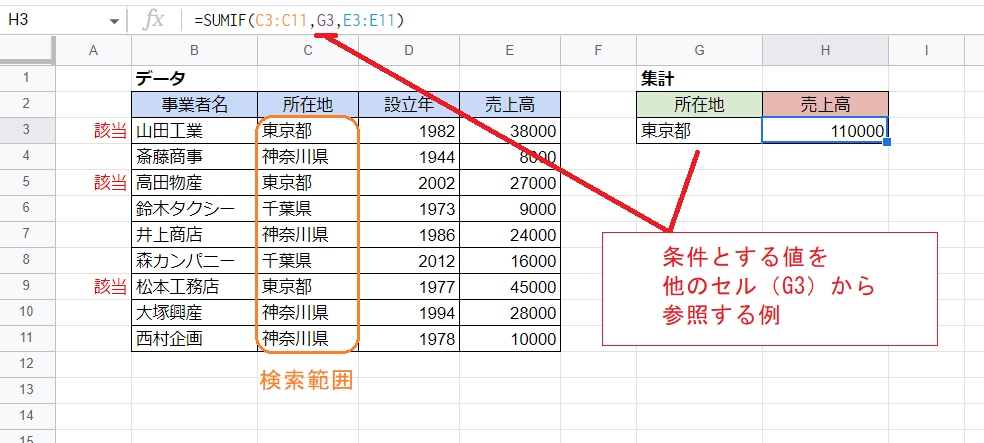Select column B header
984x443 pixels.
(195, 51)
